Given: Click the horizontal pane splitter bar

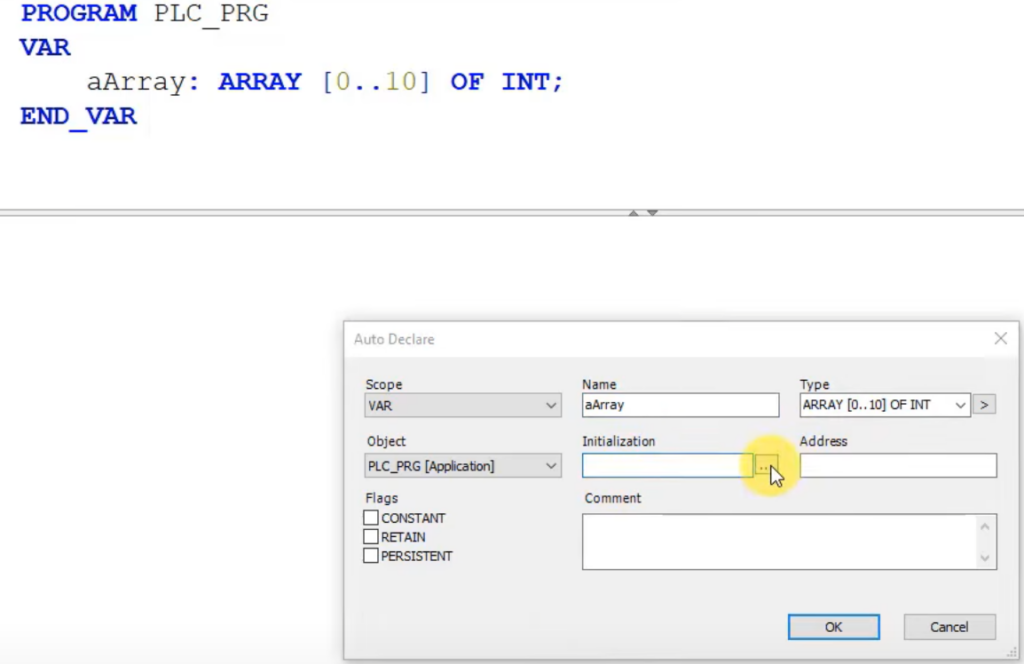Looking at the screenshot, I should click(x=300, y=213).
